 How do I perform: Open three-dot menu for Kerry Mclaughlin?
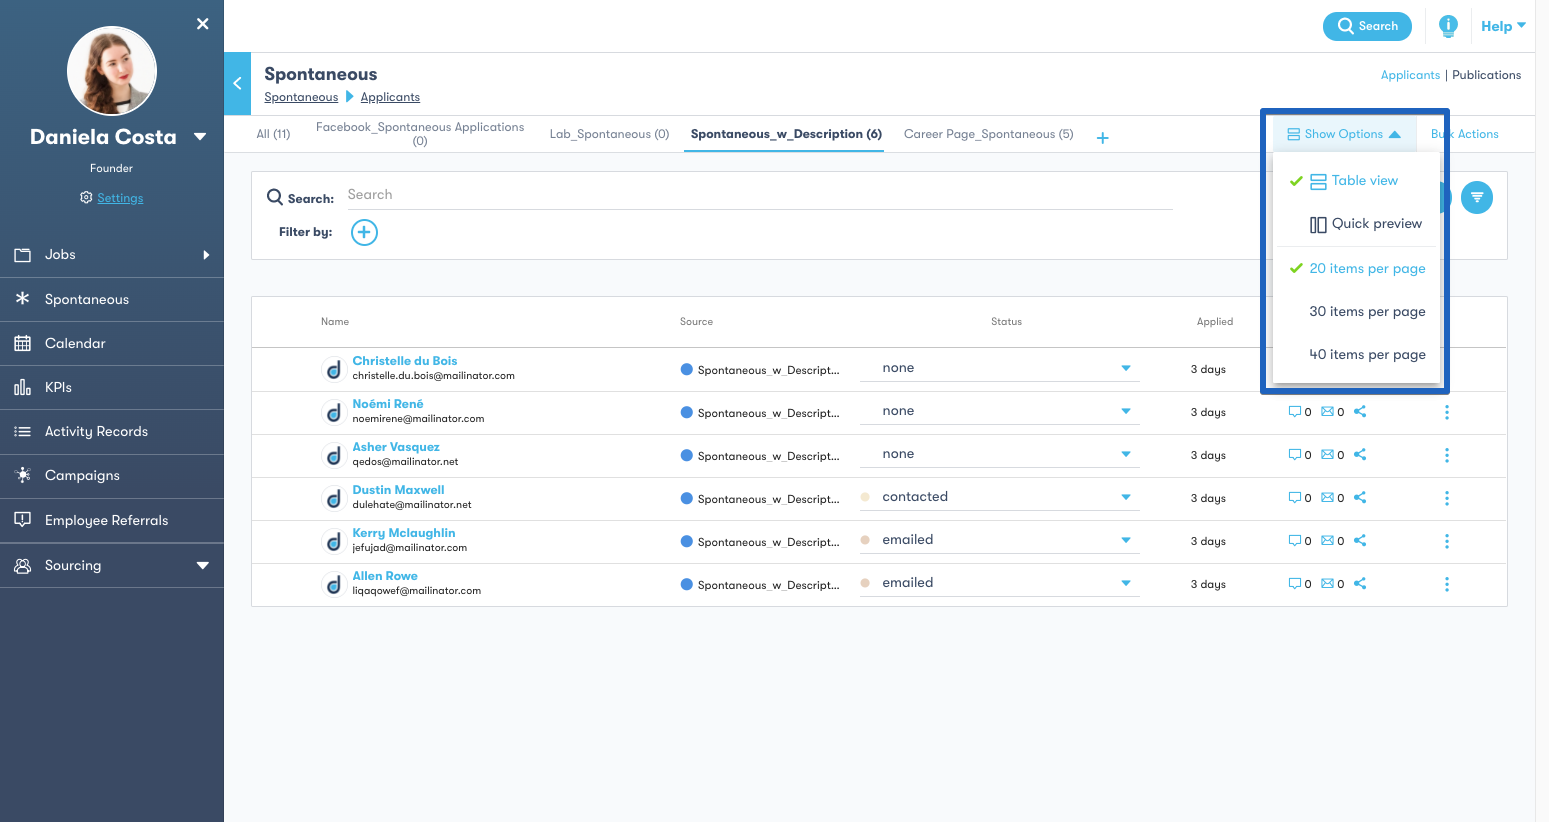tap(1446, 541)
